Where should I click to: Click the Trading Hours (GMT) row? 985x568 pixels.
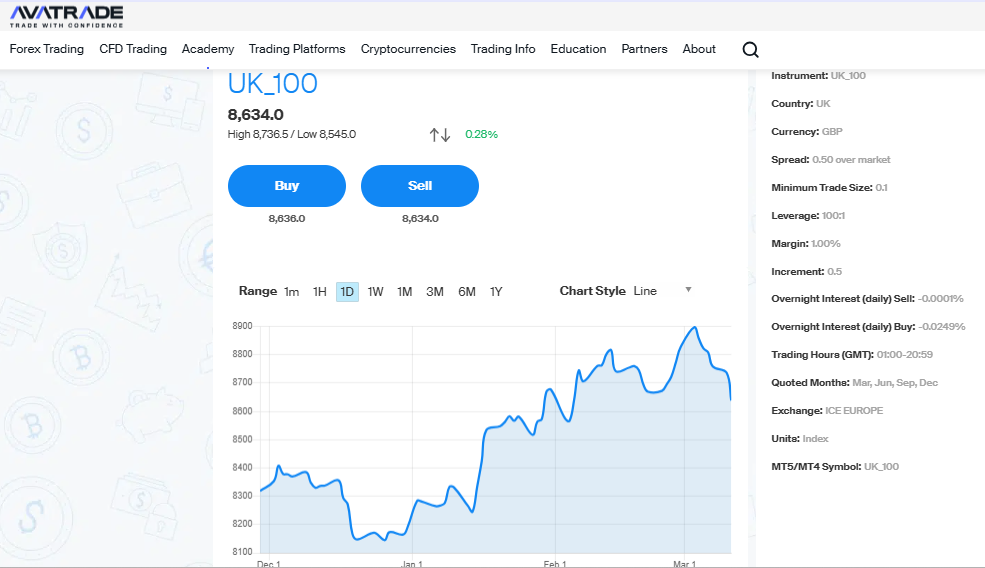pos(852,354)
